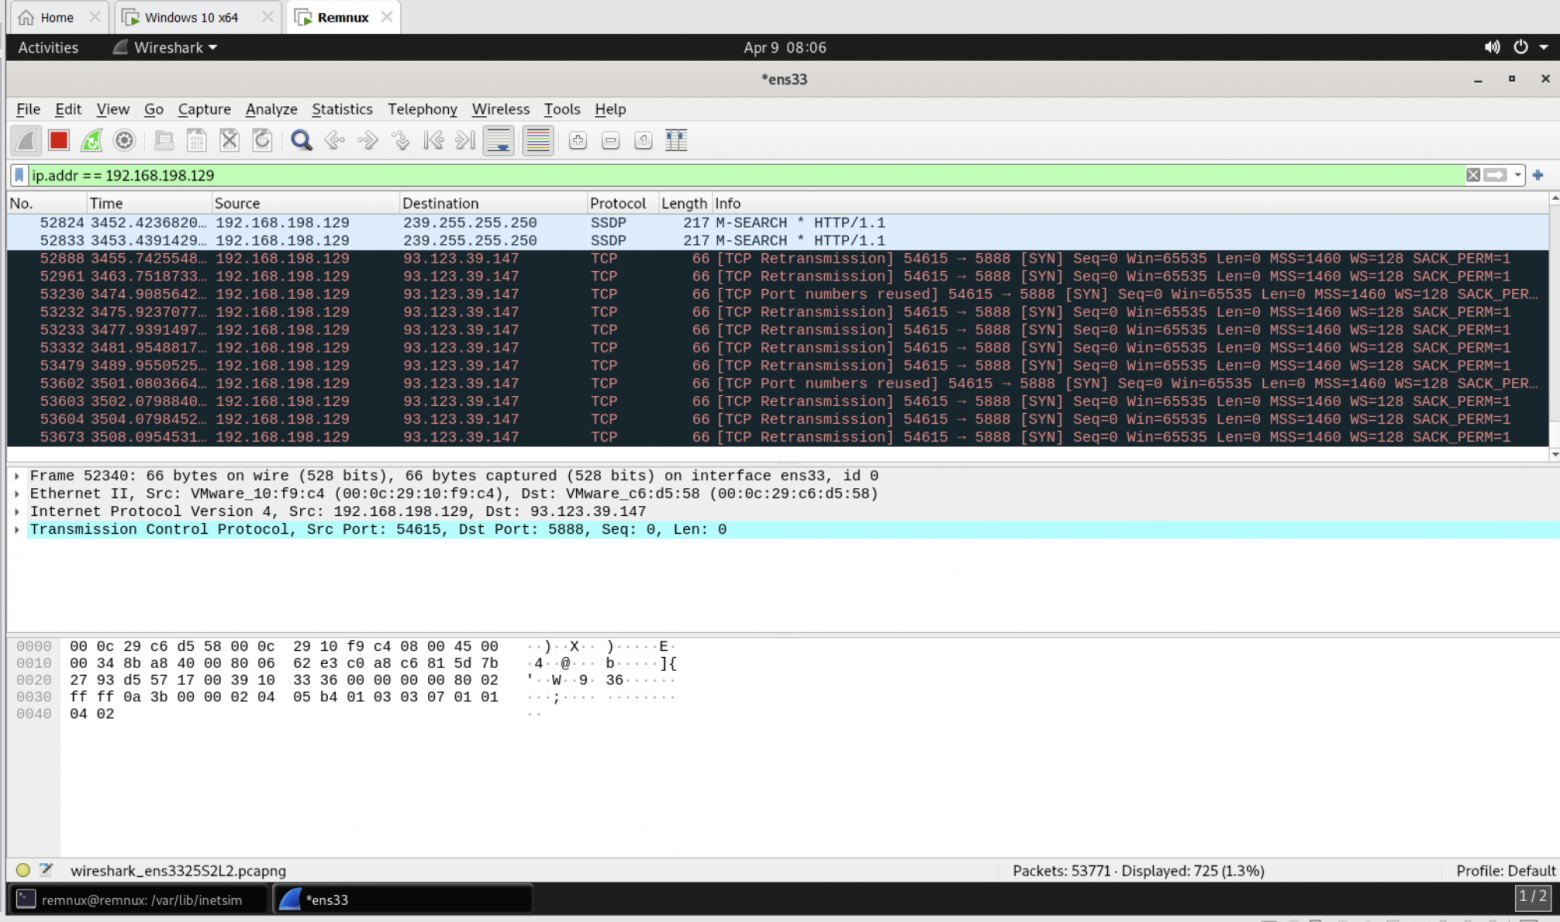Viewport: 1560px width, 922px height.
Task: Sort packets by Info column header
Action: click(1129, 203)
